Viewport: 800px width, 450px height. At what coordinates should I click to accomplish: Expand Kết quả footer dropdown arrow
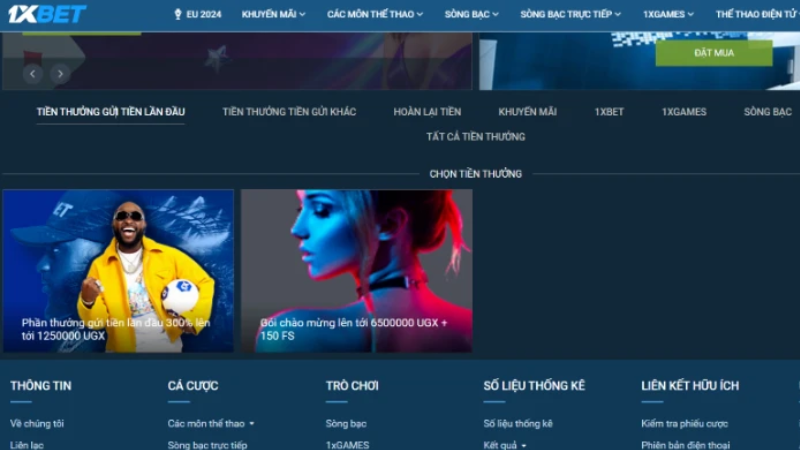523,446
